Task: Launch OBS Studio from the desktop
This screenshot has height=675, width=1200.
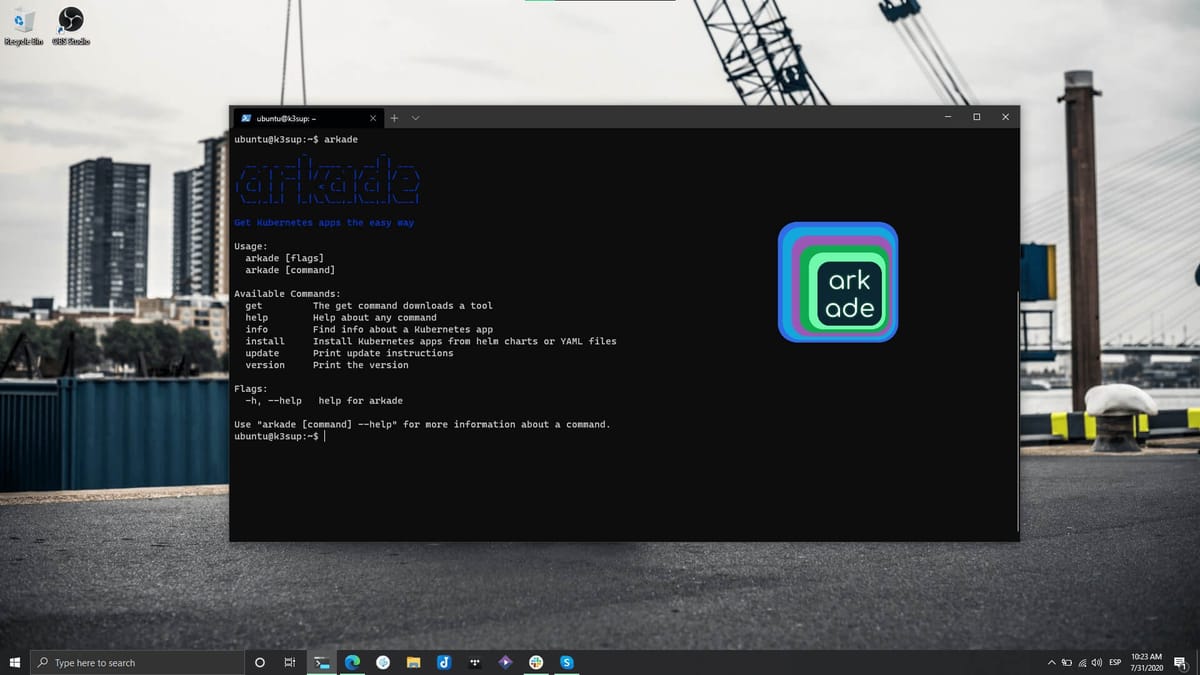Action: coord(71,27)
